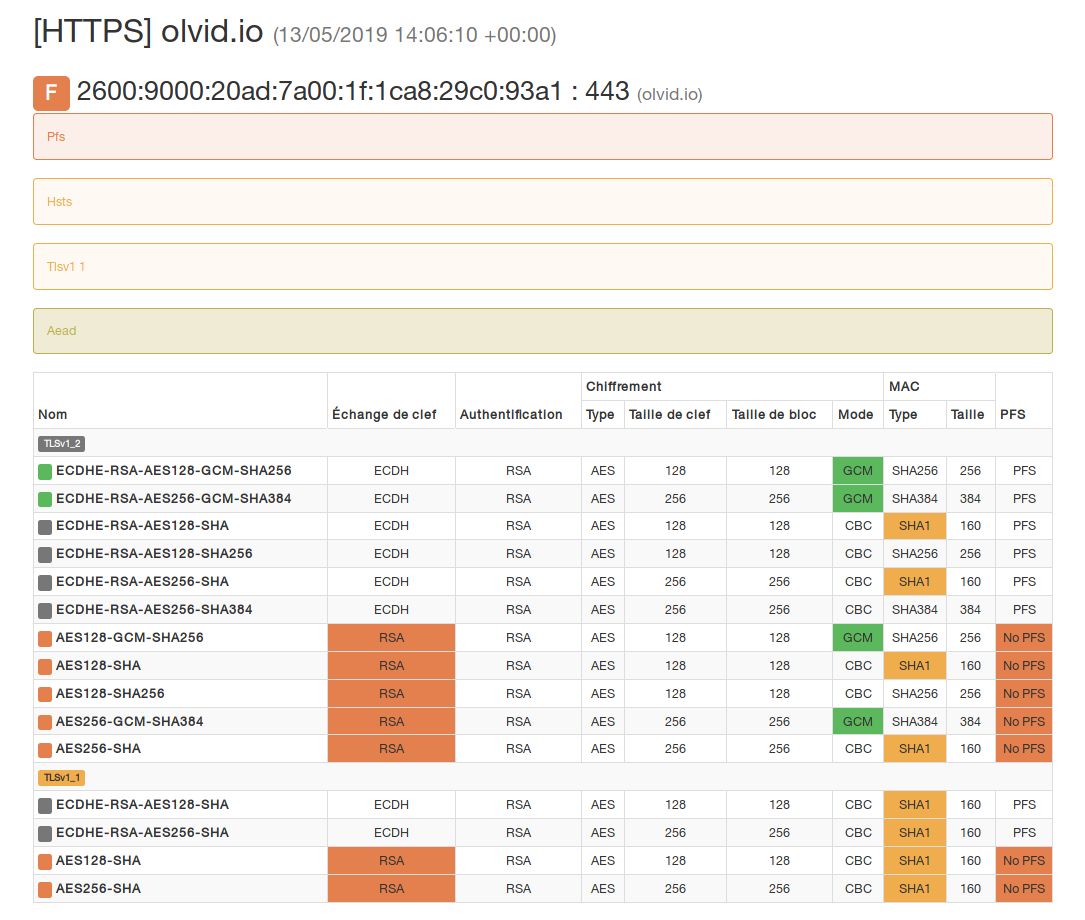Click green square beside ECDHE-RSA-AES128-GCM-SHA256
1085x920 pixels.
(x=45, y=471)
